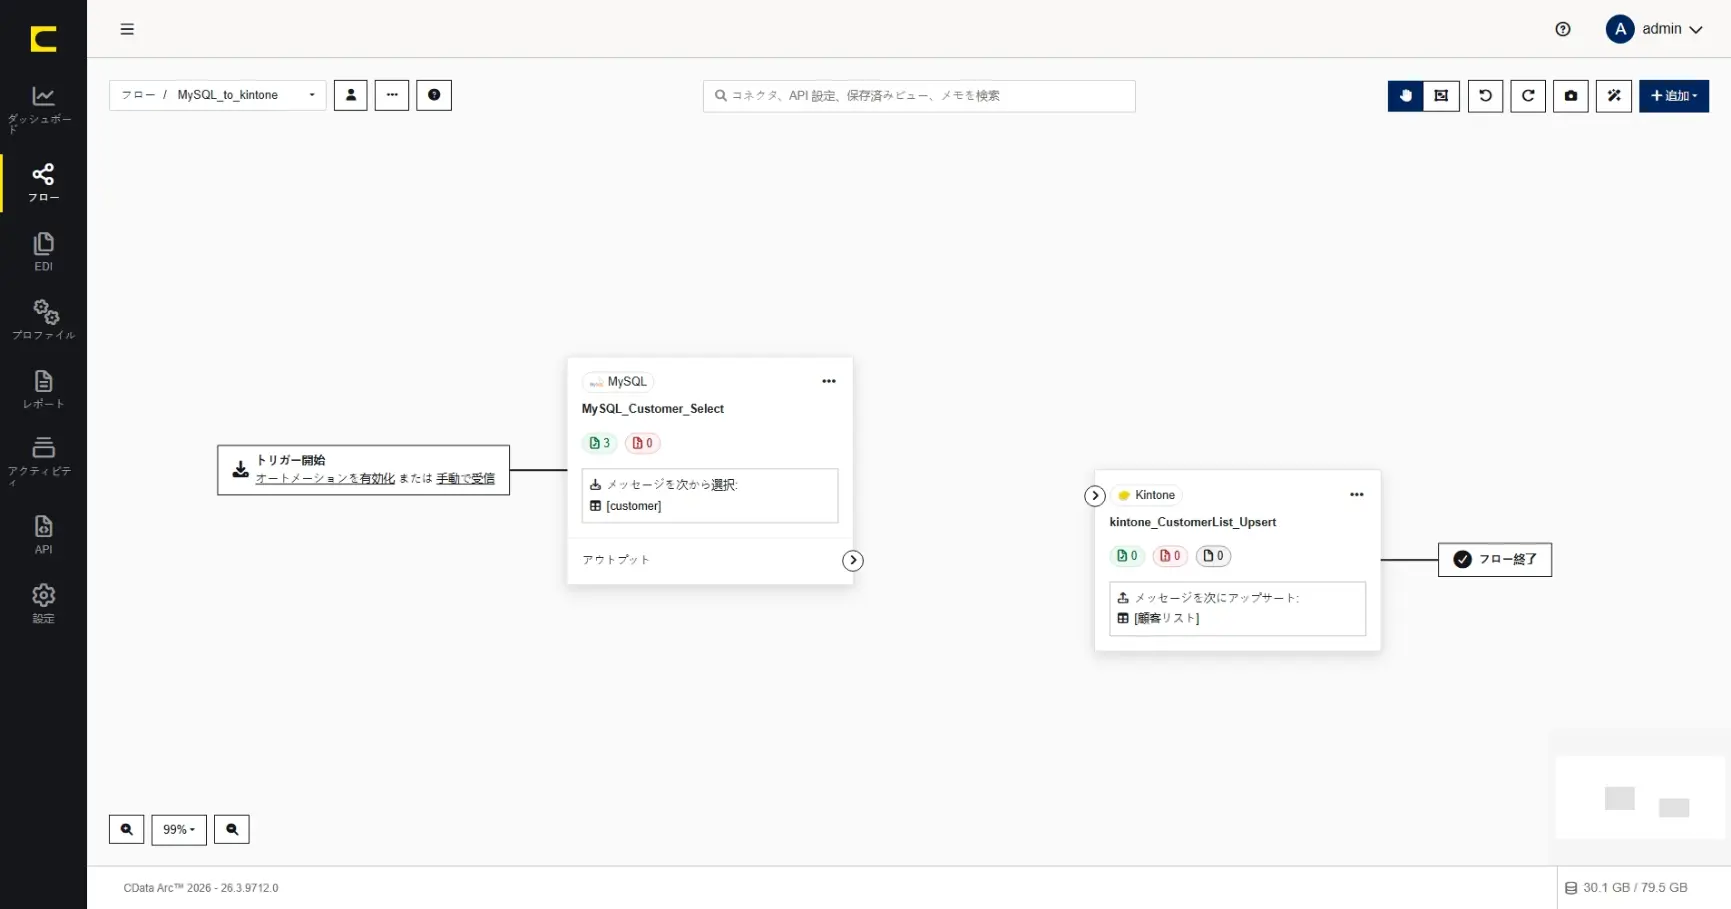Select the hand pan tool
Viewport: 1731px width, 909px height.
tap(1405, 96)
